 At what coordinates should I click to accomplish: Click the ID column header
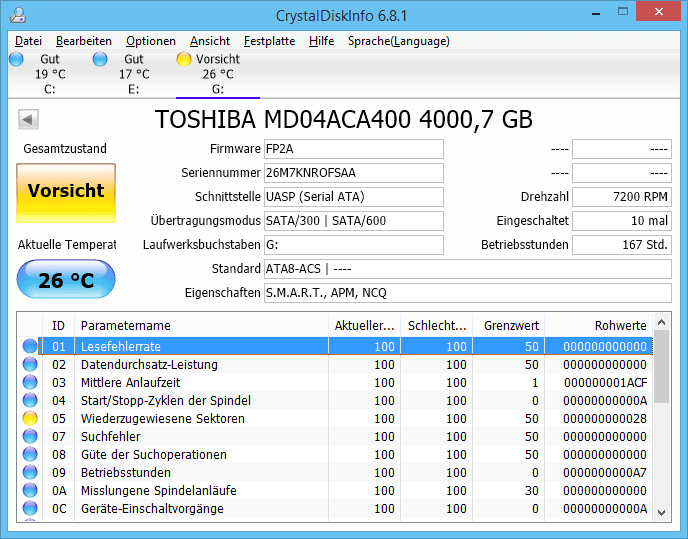coord(58,325)
